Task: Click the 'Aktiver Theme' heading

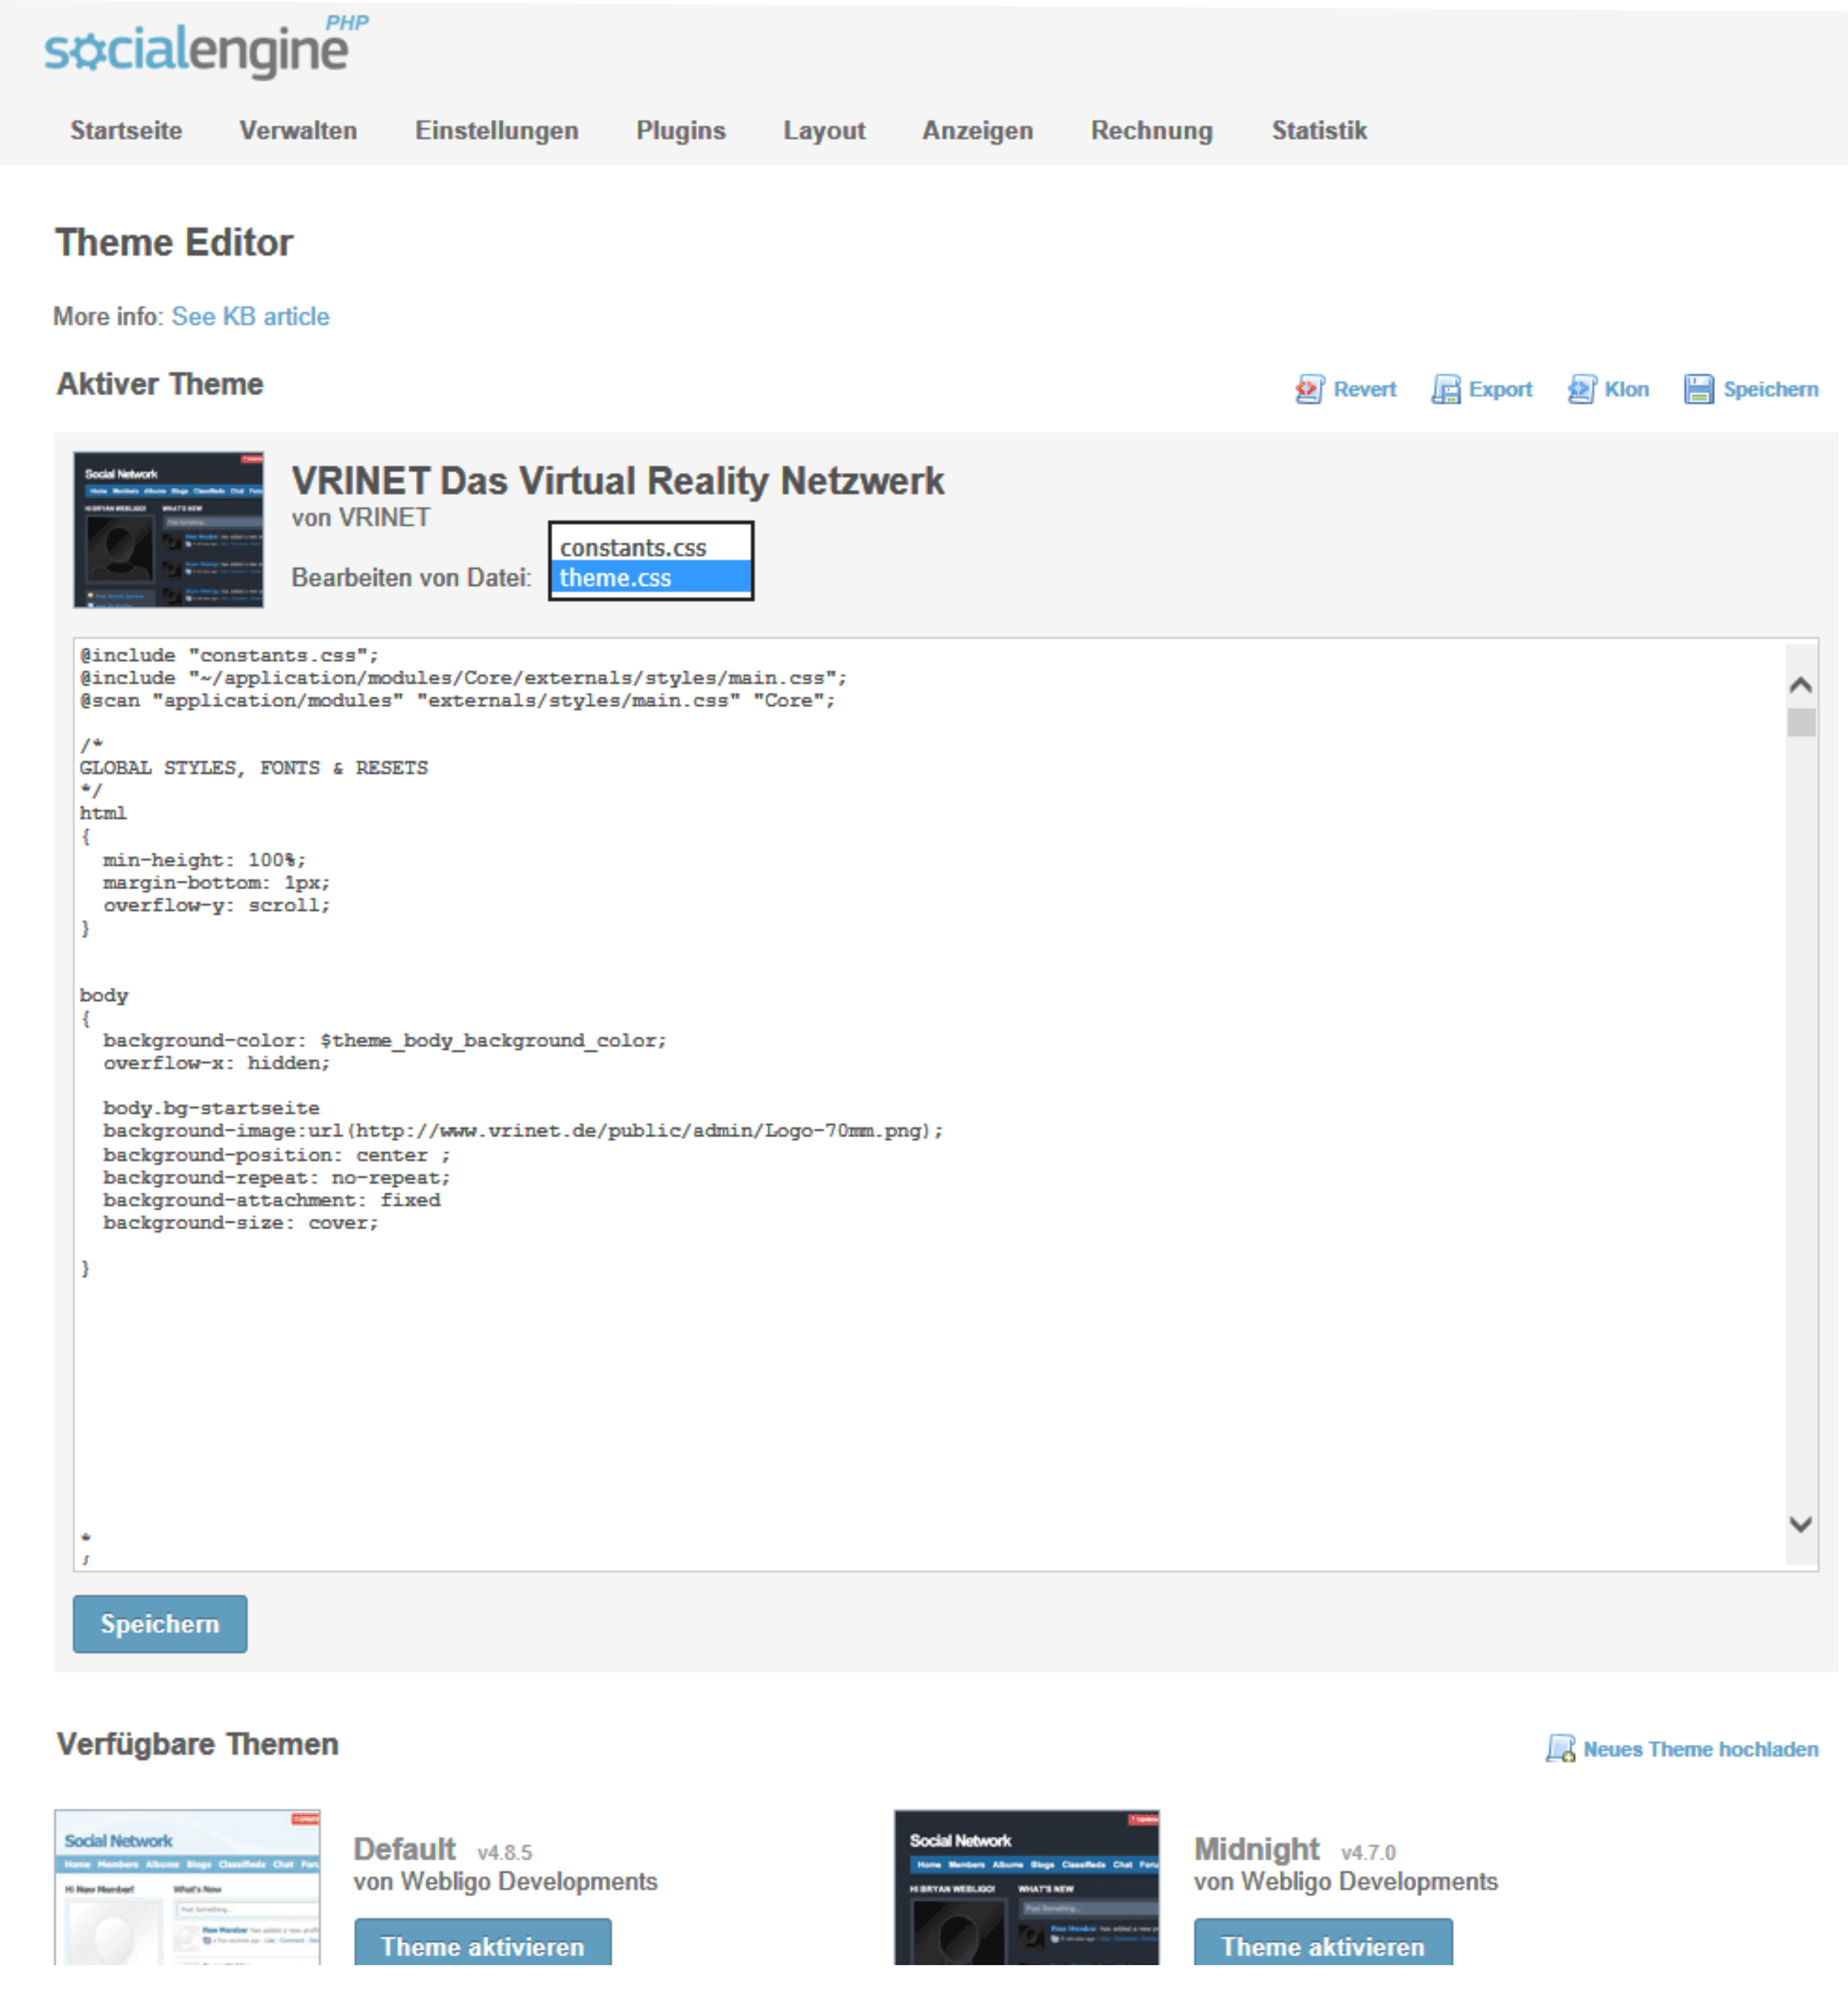Action: pyautogui.click(x=160, y=384)
